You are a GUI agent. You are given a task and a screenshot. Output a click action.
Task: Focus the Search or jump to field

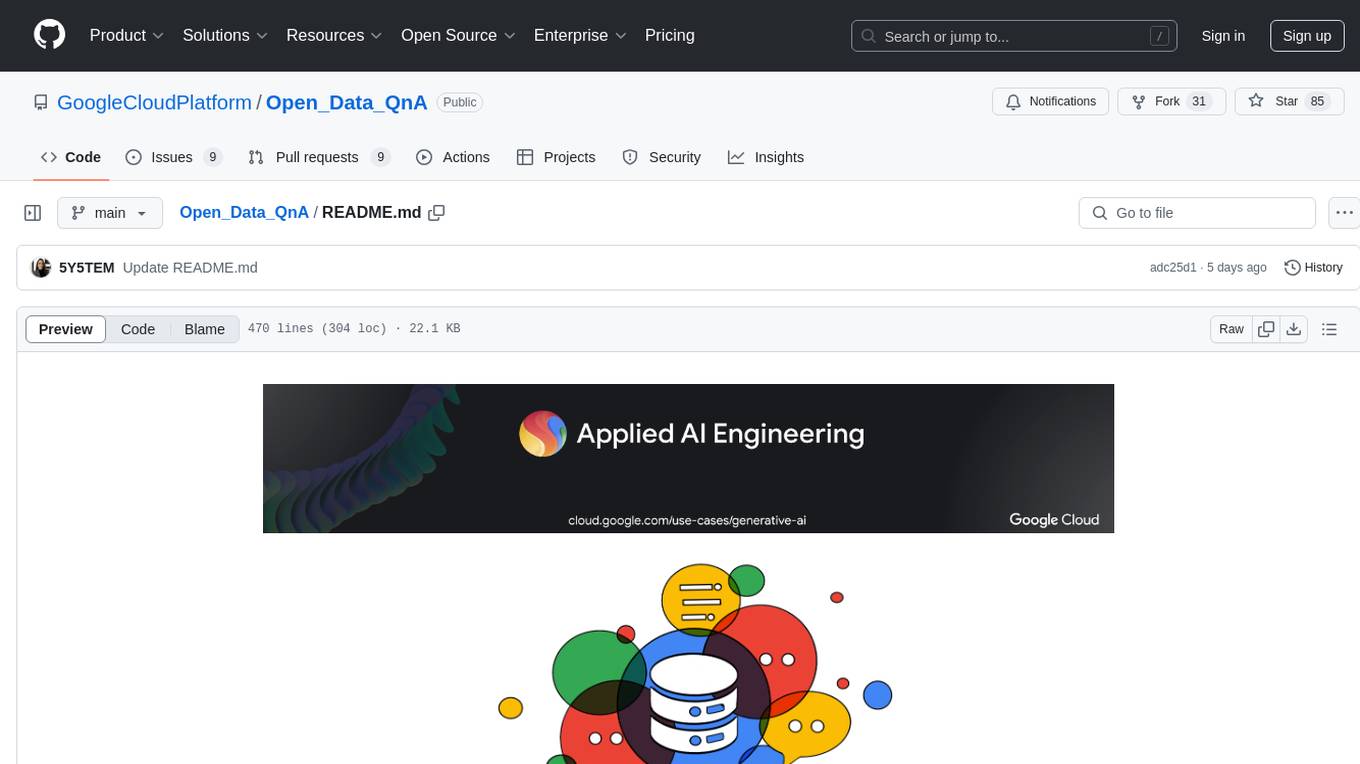(1013, 36)
